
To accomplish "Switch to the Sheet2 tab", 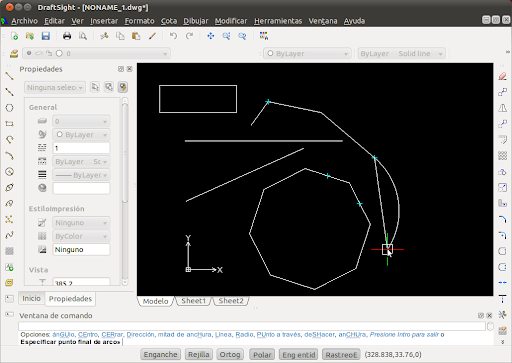I will click(x=231, y=301).
